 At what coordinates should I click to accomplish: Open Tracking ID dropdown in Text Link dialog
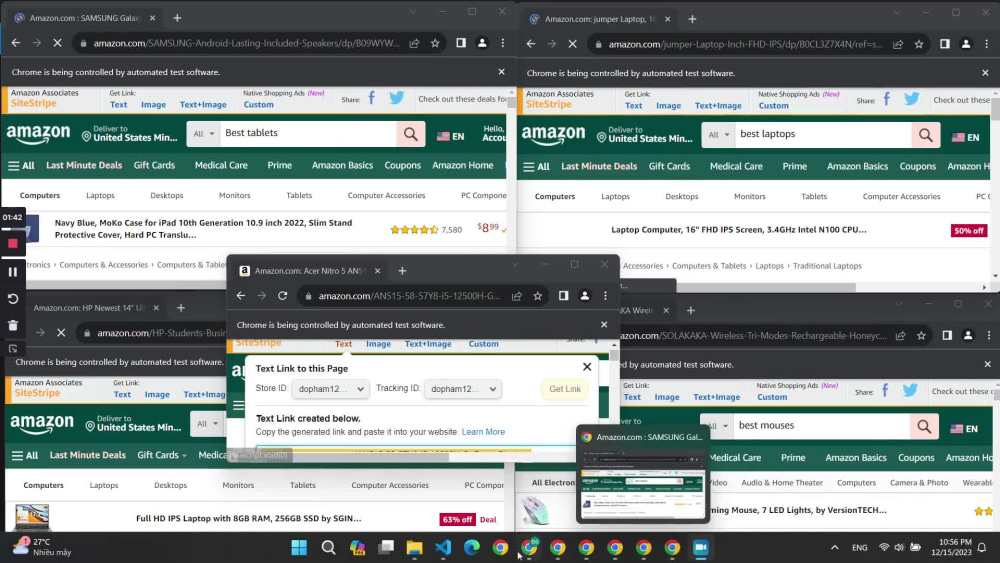point(463,389)
